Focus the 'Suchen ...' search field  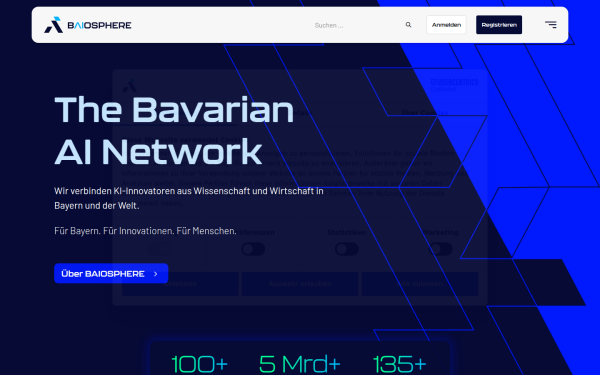point(356,25)
